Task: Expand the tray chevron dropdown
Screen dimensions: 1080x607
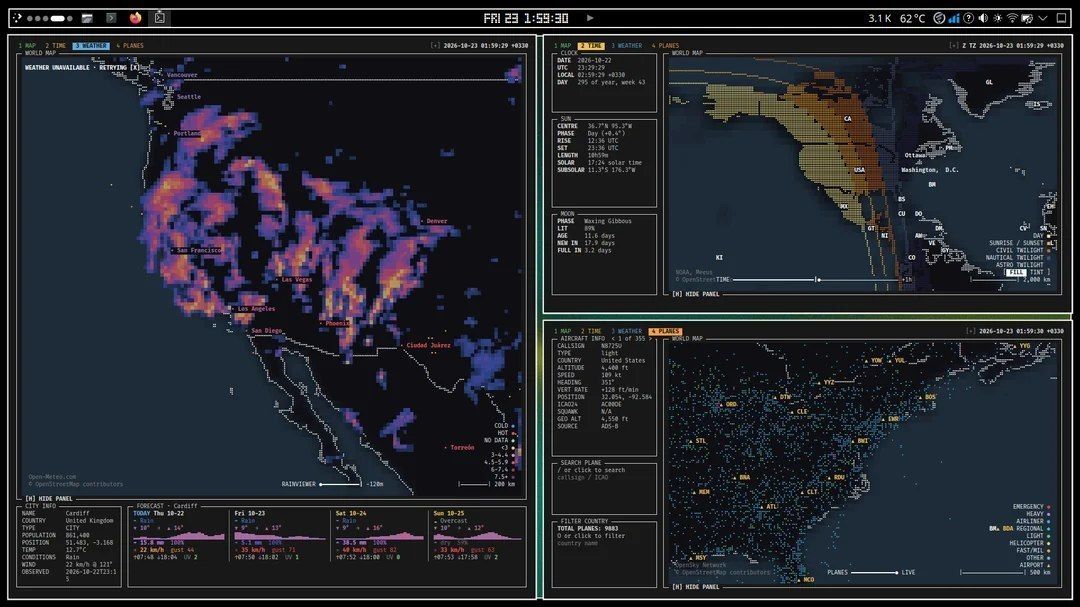Action: tap(1043, 18)
